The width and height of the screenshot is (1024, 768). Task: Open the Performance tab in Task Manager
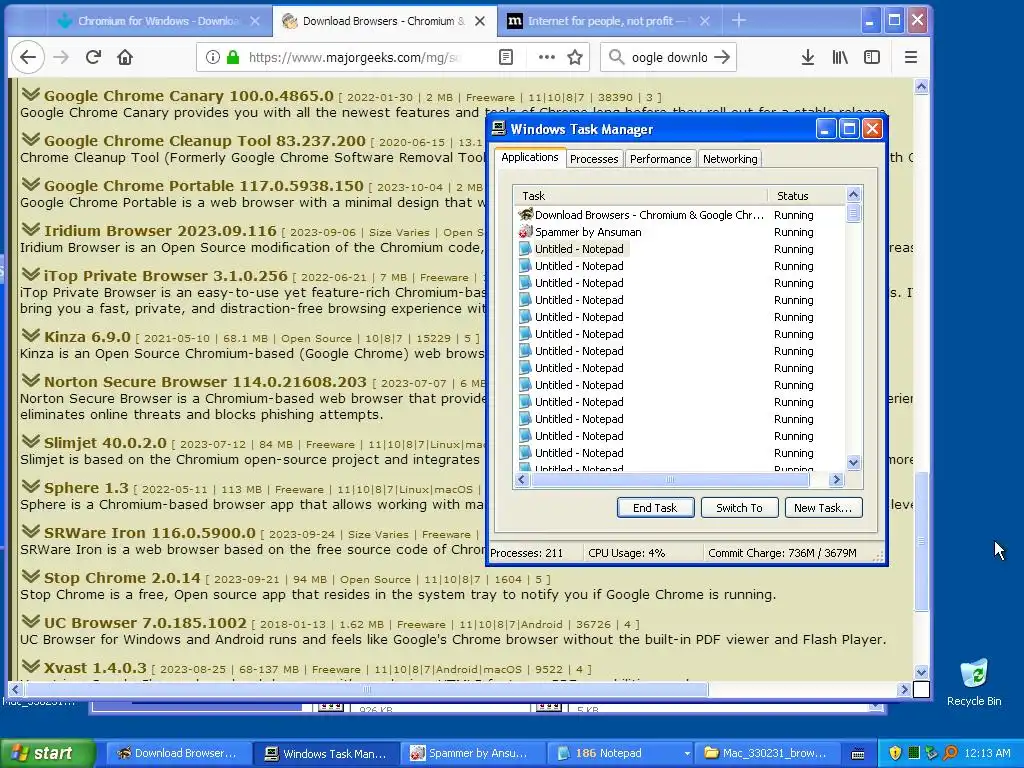660,159
